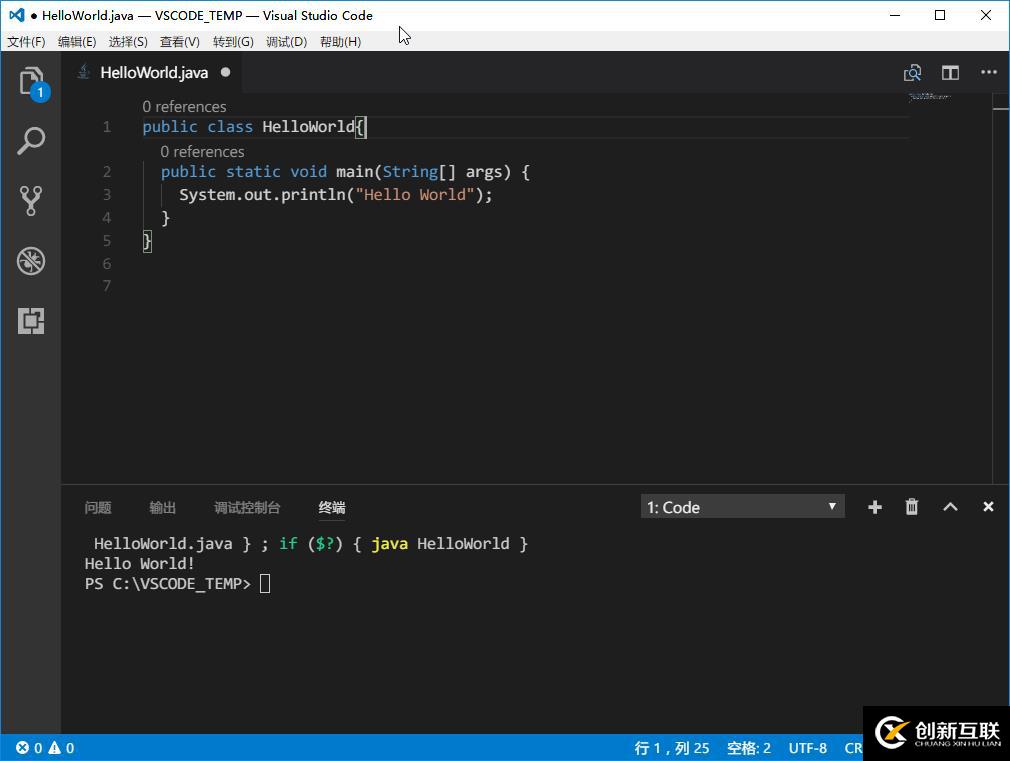1010x761 pixels.
Task: Switch to the 终端 panel tab
Action: (x=332, y=508)
